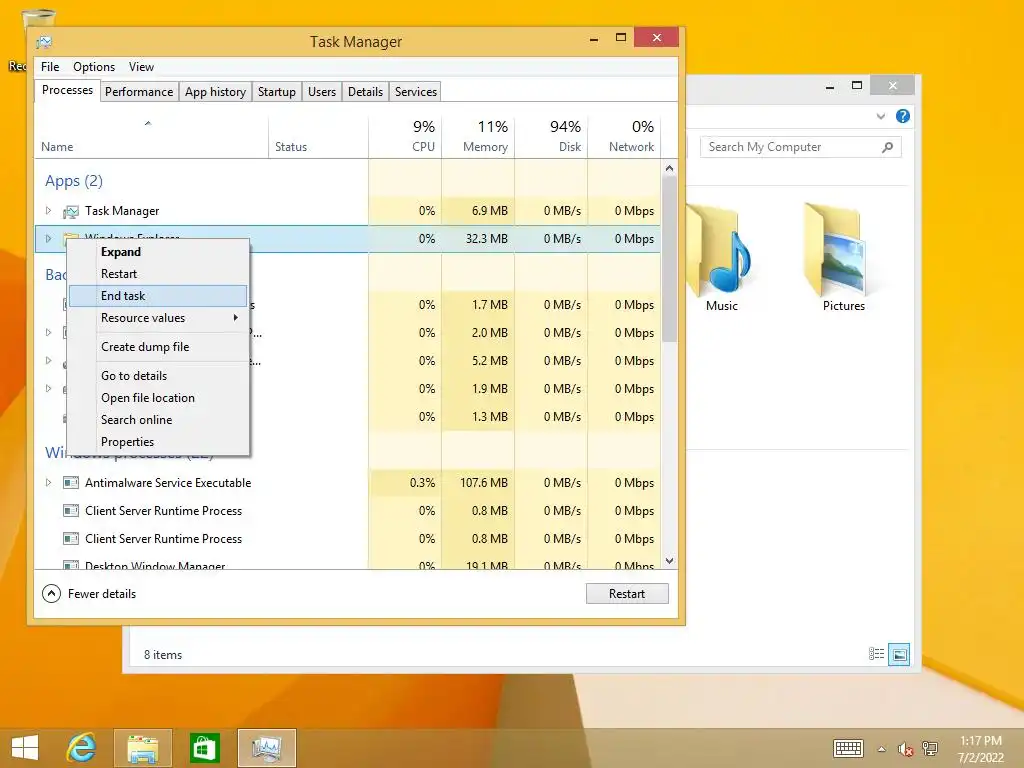Choose End task in the context menu

pos(158,296)
